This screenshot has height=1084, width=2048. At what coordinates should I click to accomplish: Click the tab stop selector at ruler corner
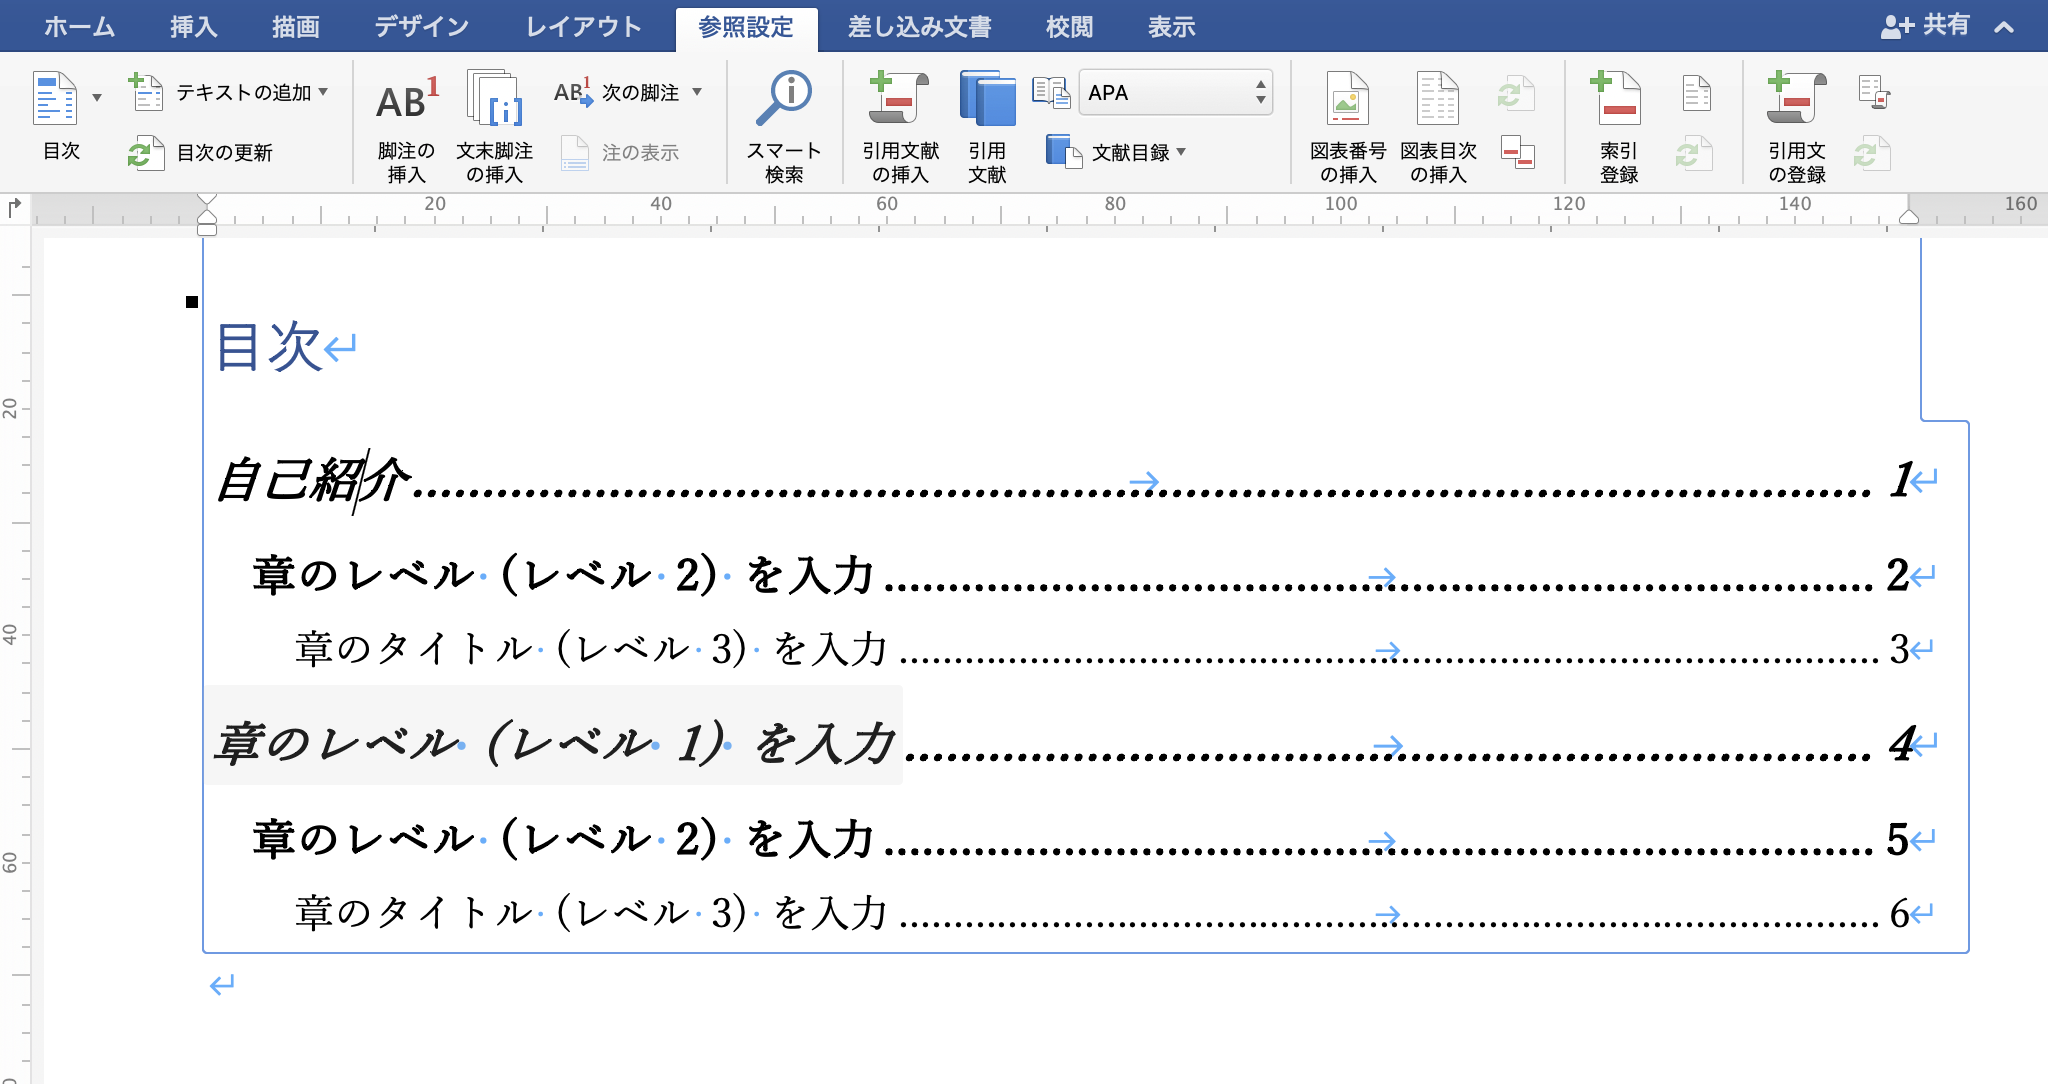14,208
